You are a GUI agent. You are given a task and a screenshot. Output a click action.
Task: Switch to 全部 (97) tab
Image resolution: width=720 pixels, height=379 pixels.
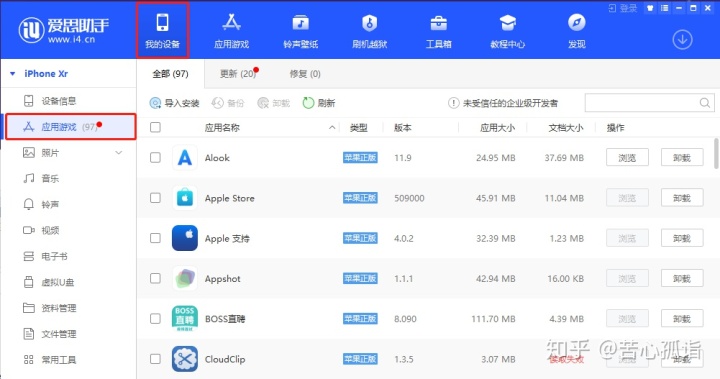point(170,74)
